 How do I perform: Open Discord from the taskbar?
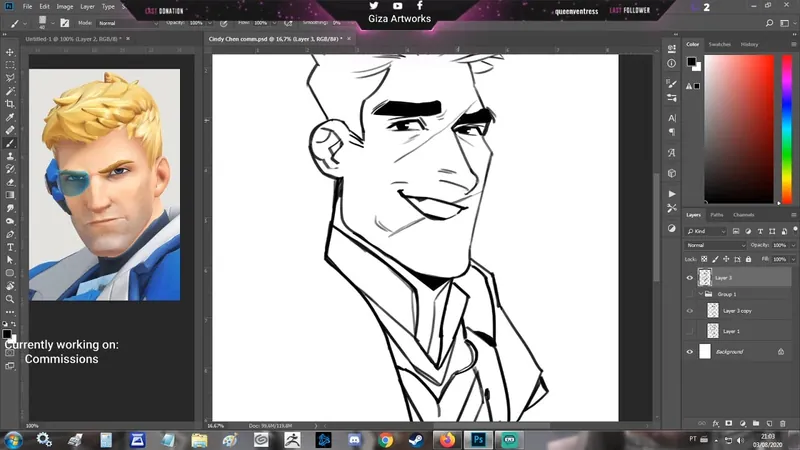point(354,440)
